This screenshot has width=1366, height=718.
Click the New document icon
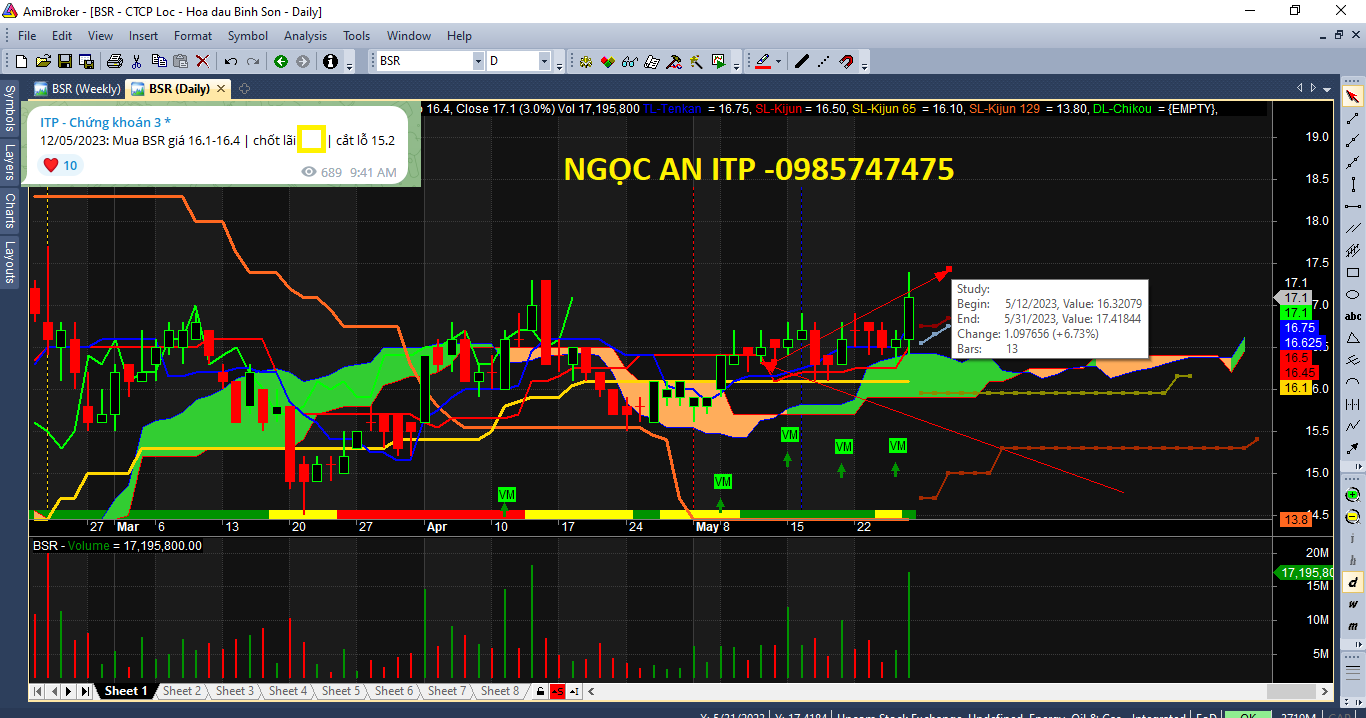(23, 61)
